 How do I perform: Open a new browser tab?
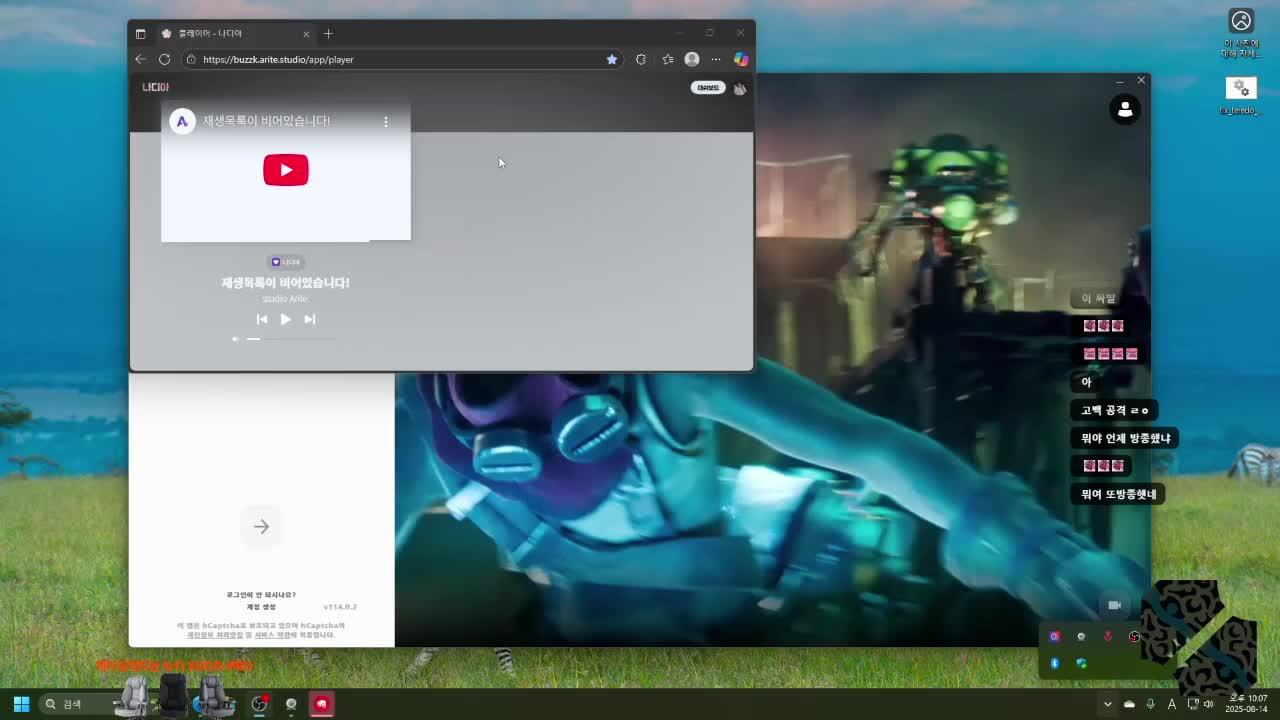[328, 33]
